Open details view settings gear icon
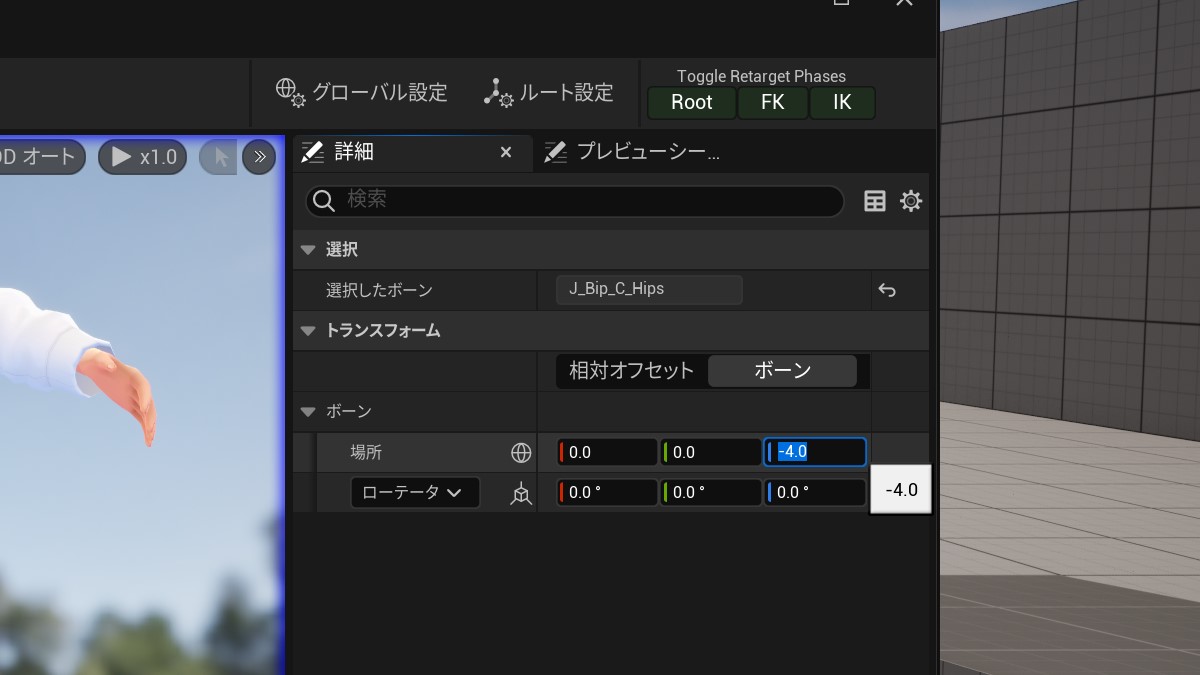1200x675 pixels. coord(911,201)
